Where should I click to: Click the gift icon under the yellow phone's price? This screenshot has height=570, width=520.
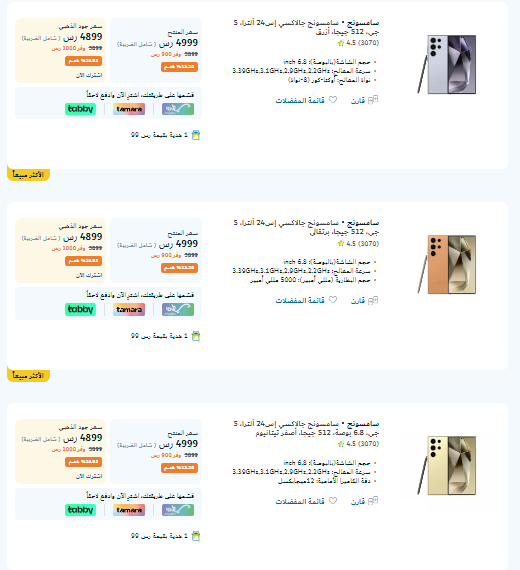[196, 536]
